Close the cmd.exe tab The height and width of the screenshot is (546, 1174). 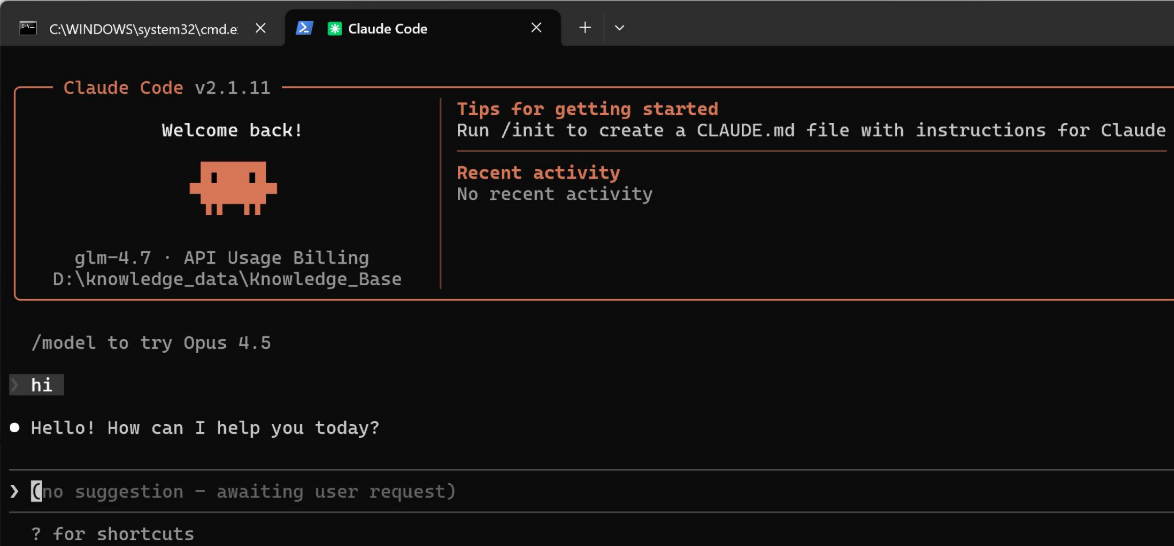coord(261,28)
